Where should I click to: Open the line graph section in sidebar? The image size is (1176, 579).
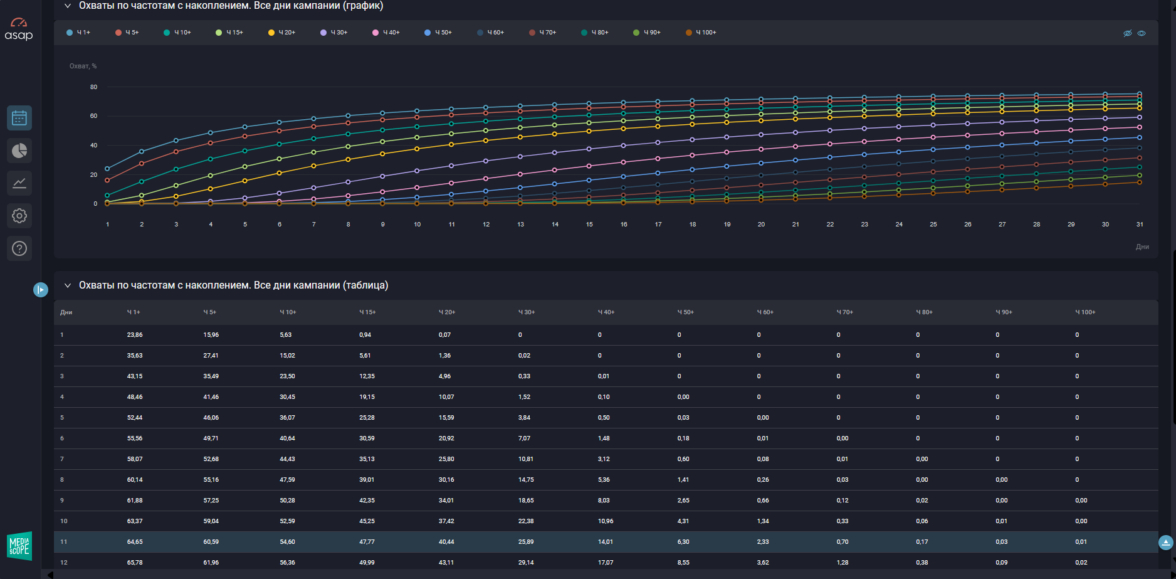[19, 182]
